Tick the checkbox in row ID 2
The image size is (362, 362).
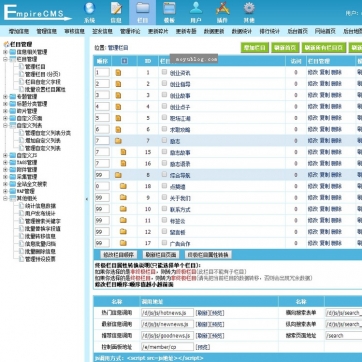point(164,83)
